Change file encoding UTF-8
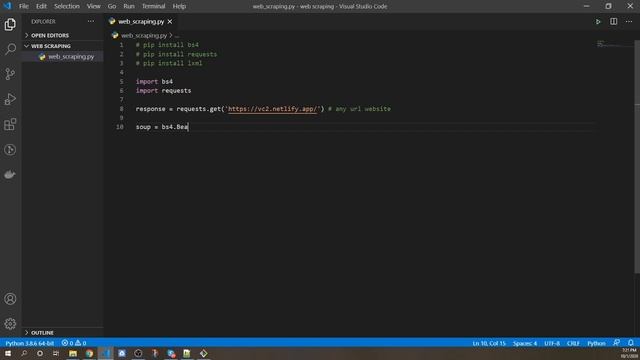Screen dimensions: 640x360 click(552, 343)
